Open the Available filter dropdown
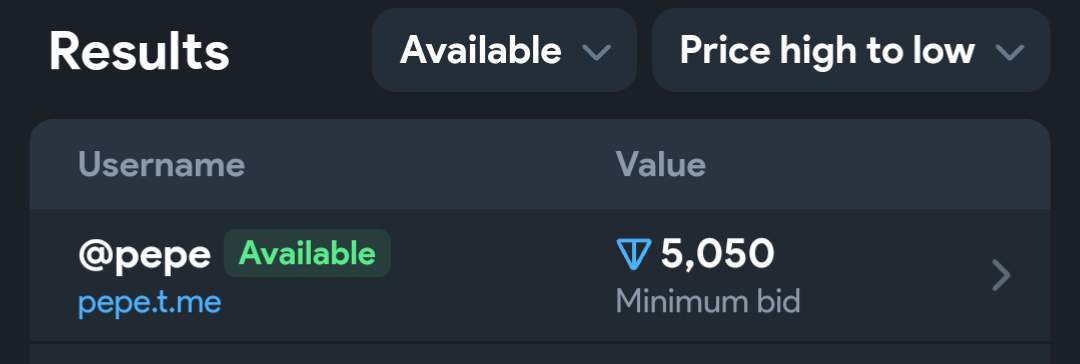The image size is (1080, 364). click(503, 50)
